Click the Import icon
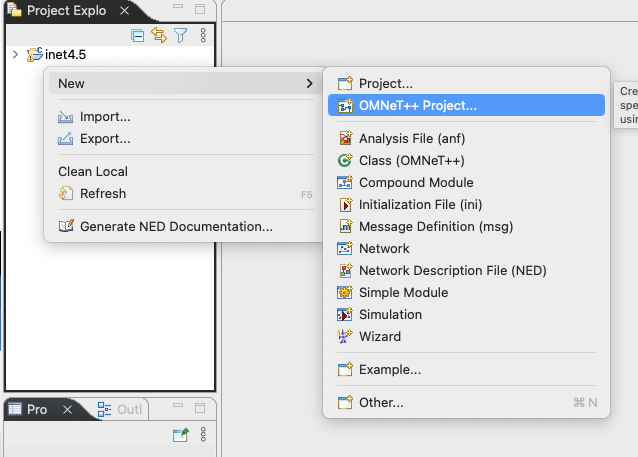 [66, 117]
